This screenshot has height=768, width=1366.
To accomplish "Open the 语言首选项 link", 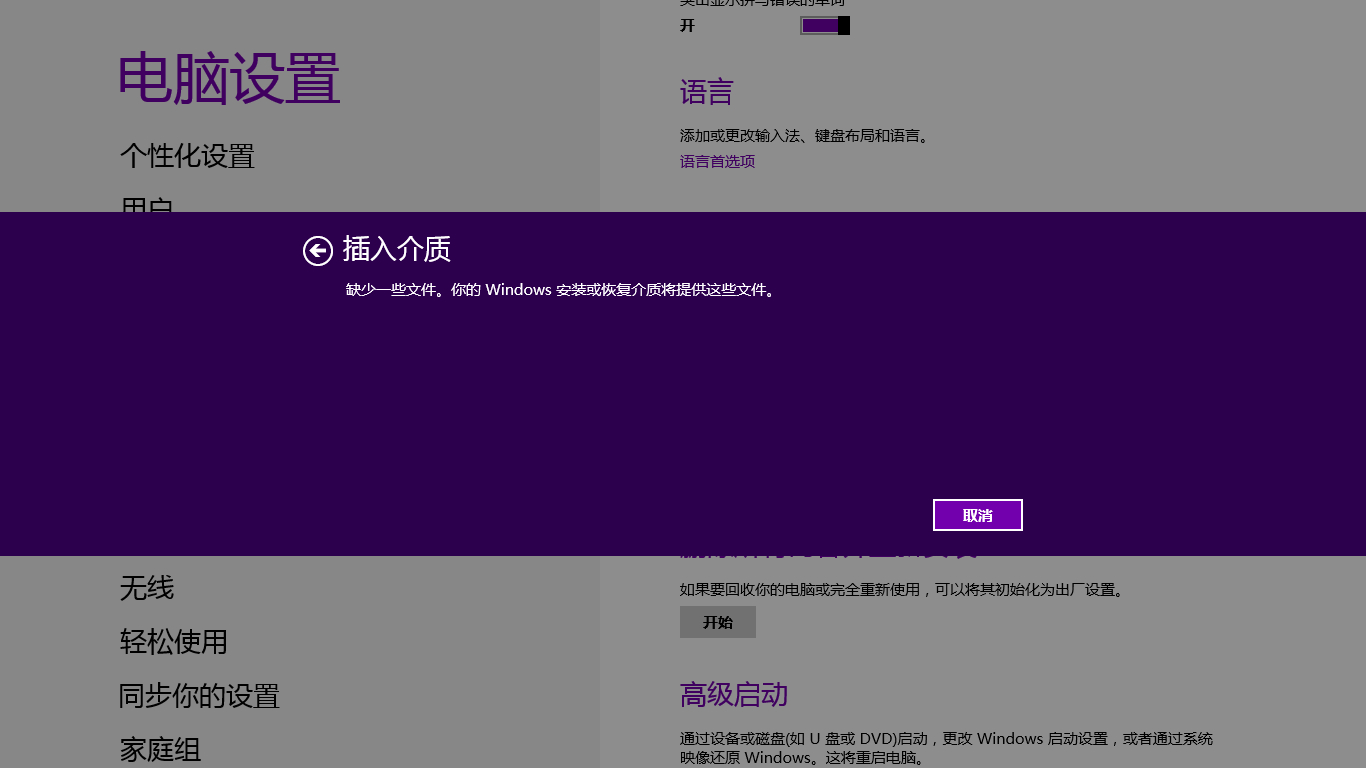I will pos(717,161).
